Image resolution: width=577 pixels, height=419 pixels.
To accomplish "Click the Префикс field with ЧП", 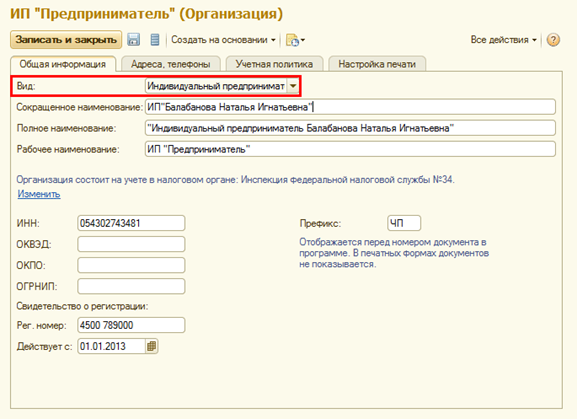I will 404,223.
